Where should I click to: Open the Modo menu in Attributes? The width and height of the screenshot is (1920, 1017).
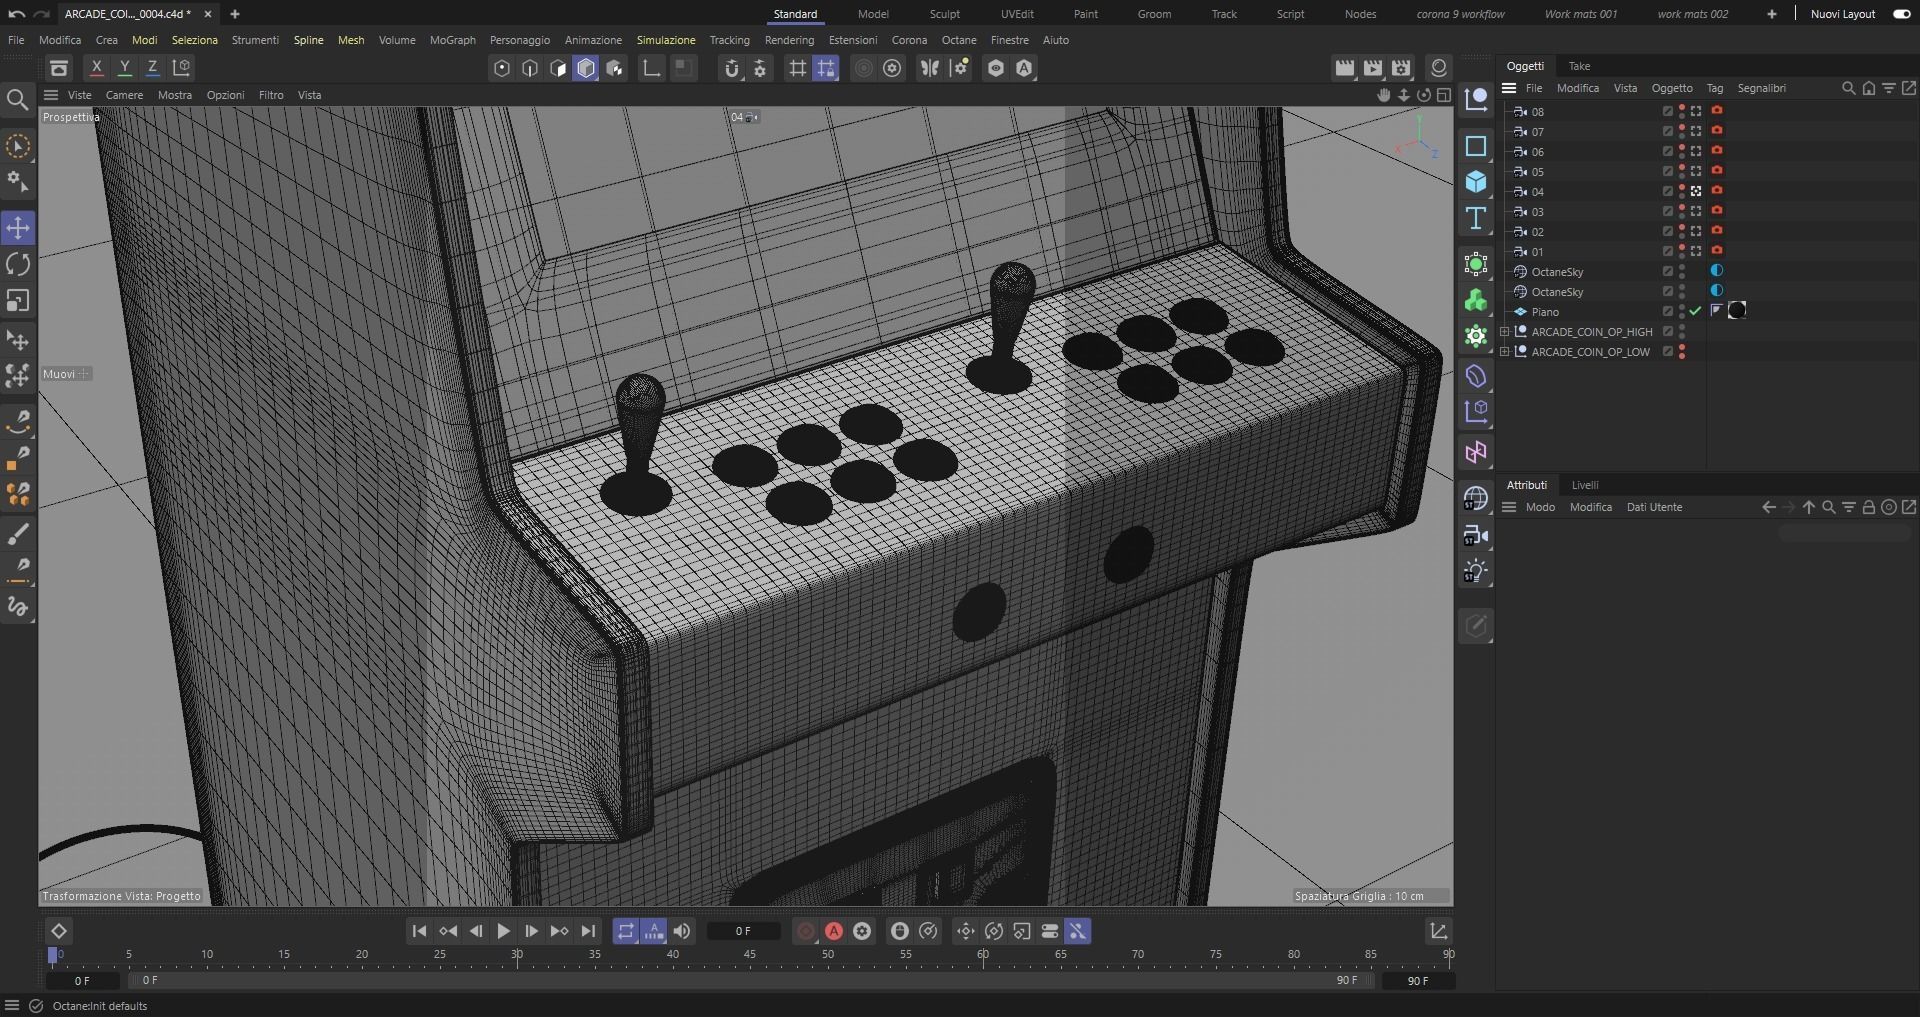(1540, 507)
